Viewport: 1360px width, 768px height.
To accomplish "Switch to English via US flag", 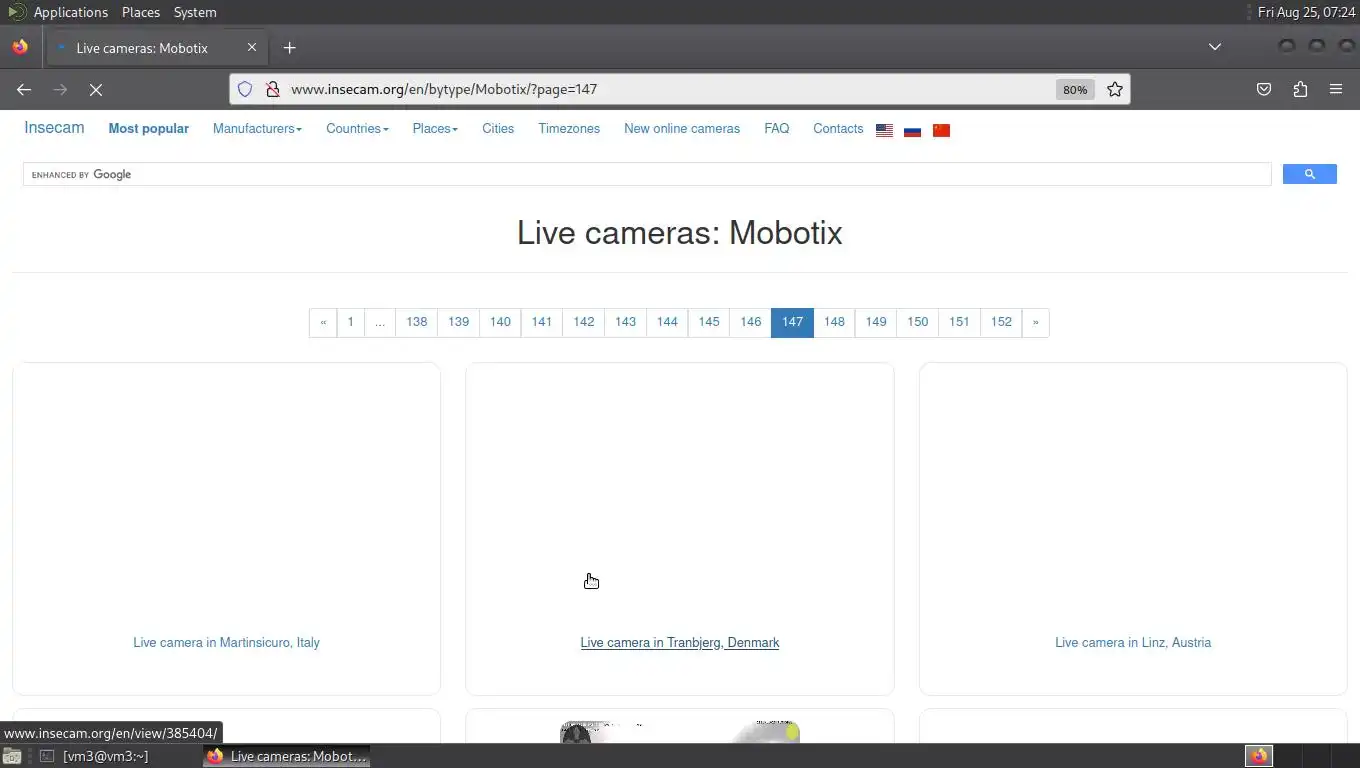I will (884, 130).
